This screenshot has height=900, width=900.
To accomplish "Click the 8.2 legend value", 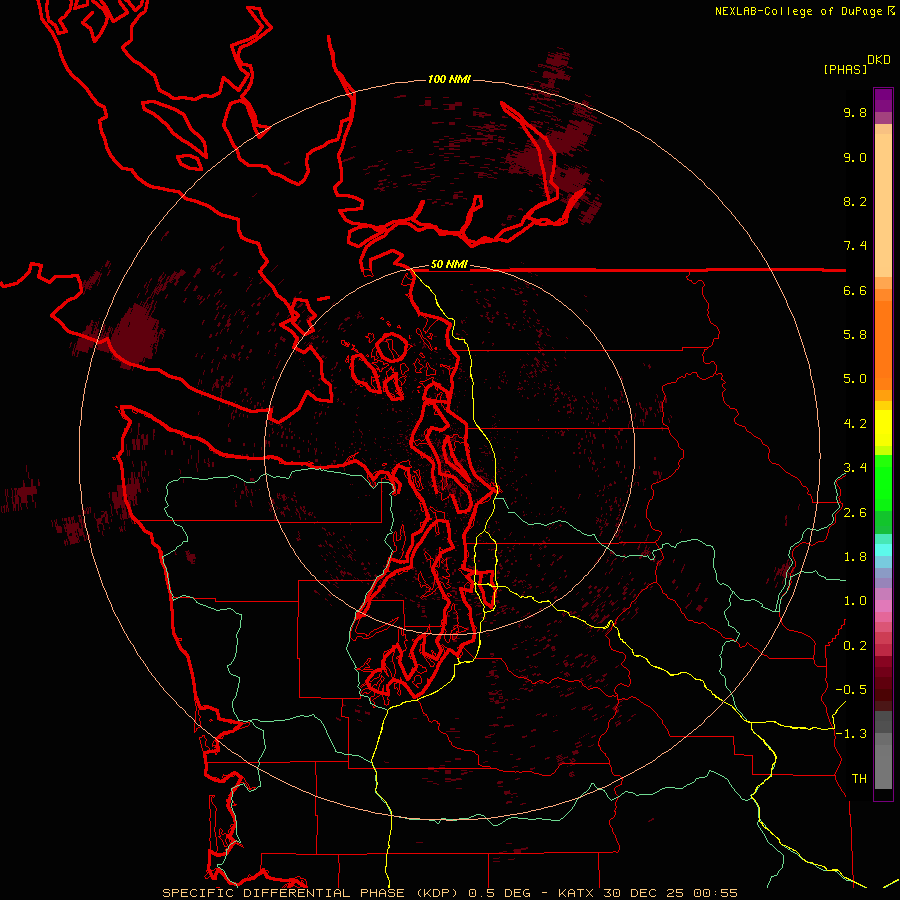I will click(x=855, y=201).
